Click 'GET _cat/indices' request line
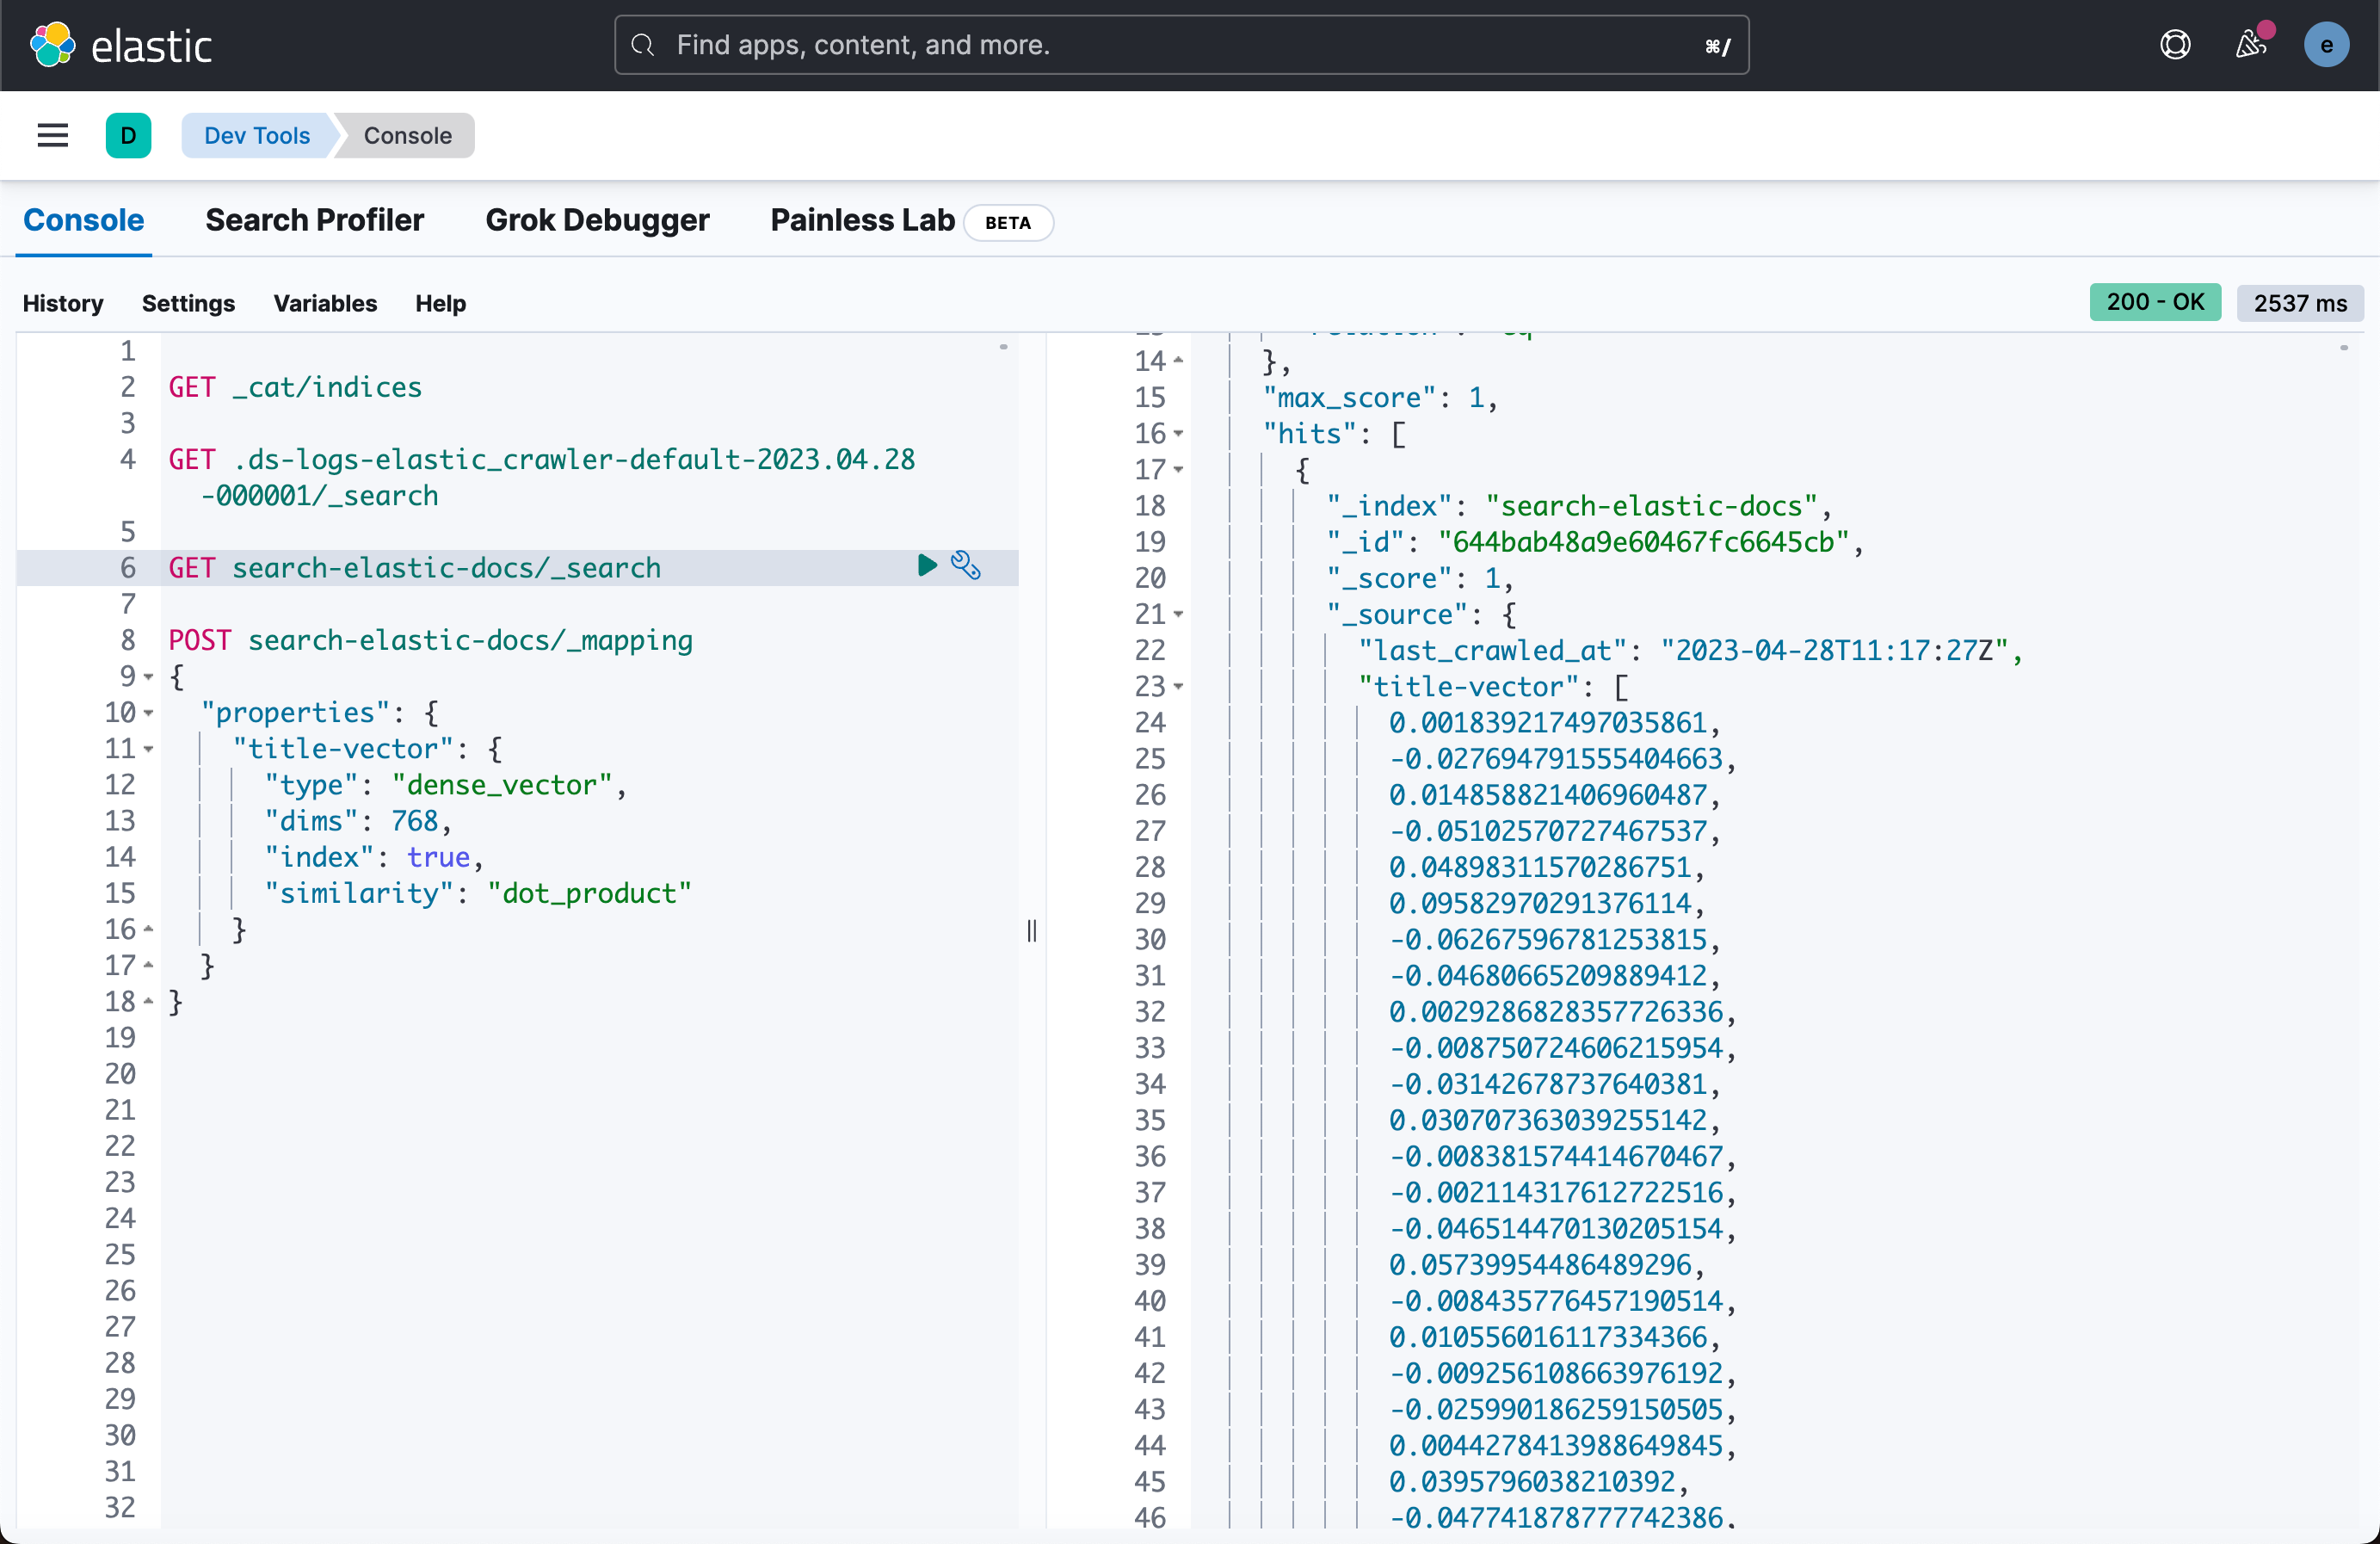The image size is (2380, 1544). tap(295, 387)
